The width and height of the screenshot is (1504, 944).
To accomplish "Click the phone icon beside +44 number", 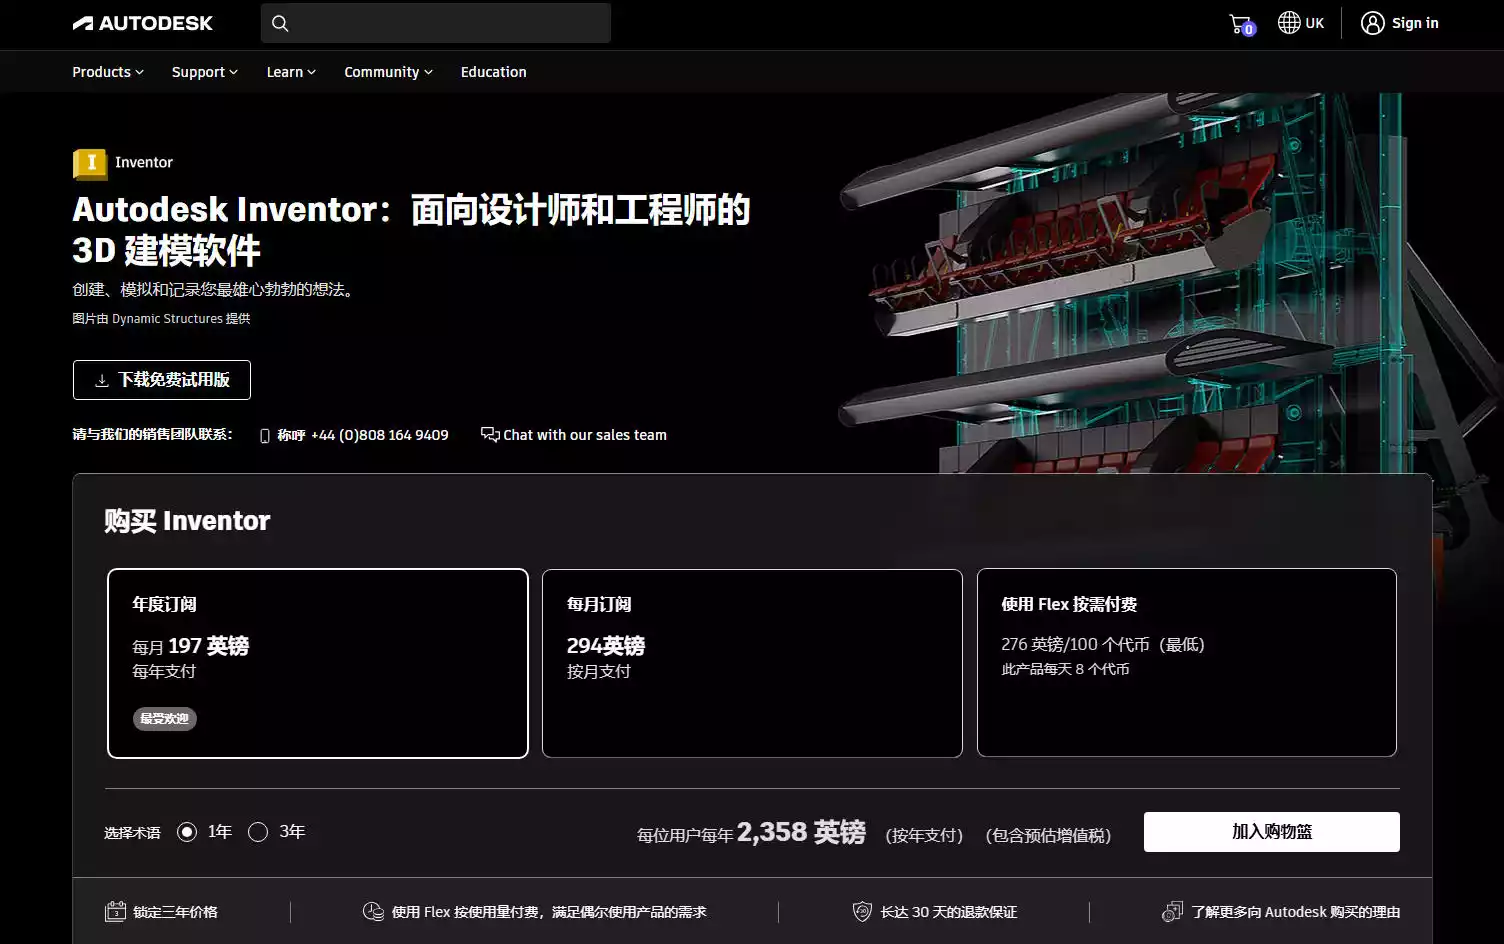I will point(265,436).
